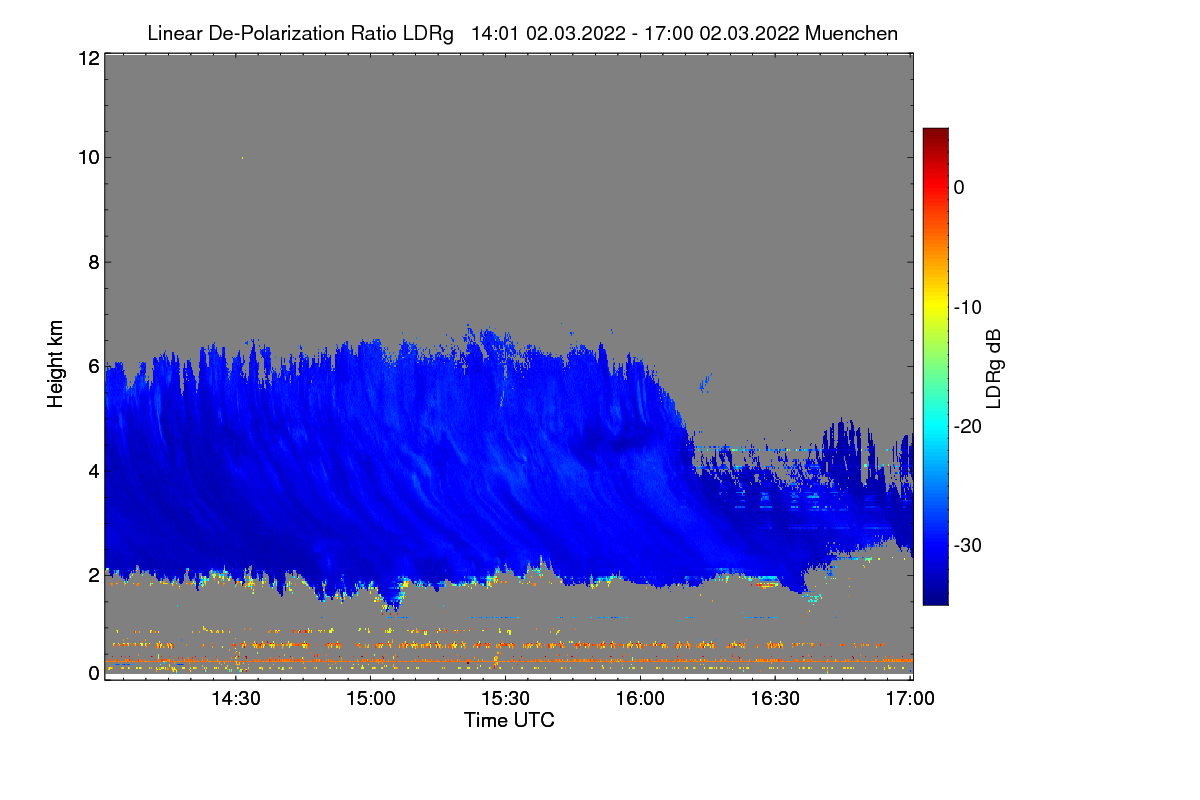Click the colorbar value label -10

968,307
